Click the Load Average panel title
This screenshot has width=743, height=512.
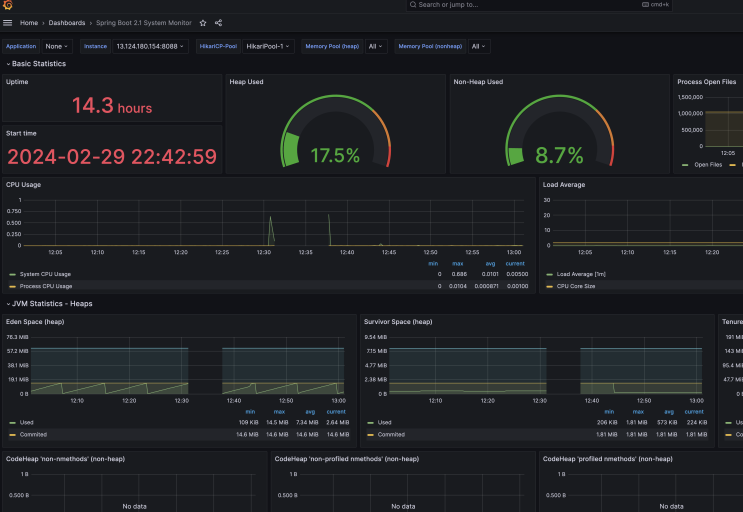click(x=564, y=185)
